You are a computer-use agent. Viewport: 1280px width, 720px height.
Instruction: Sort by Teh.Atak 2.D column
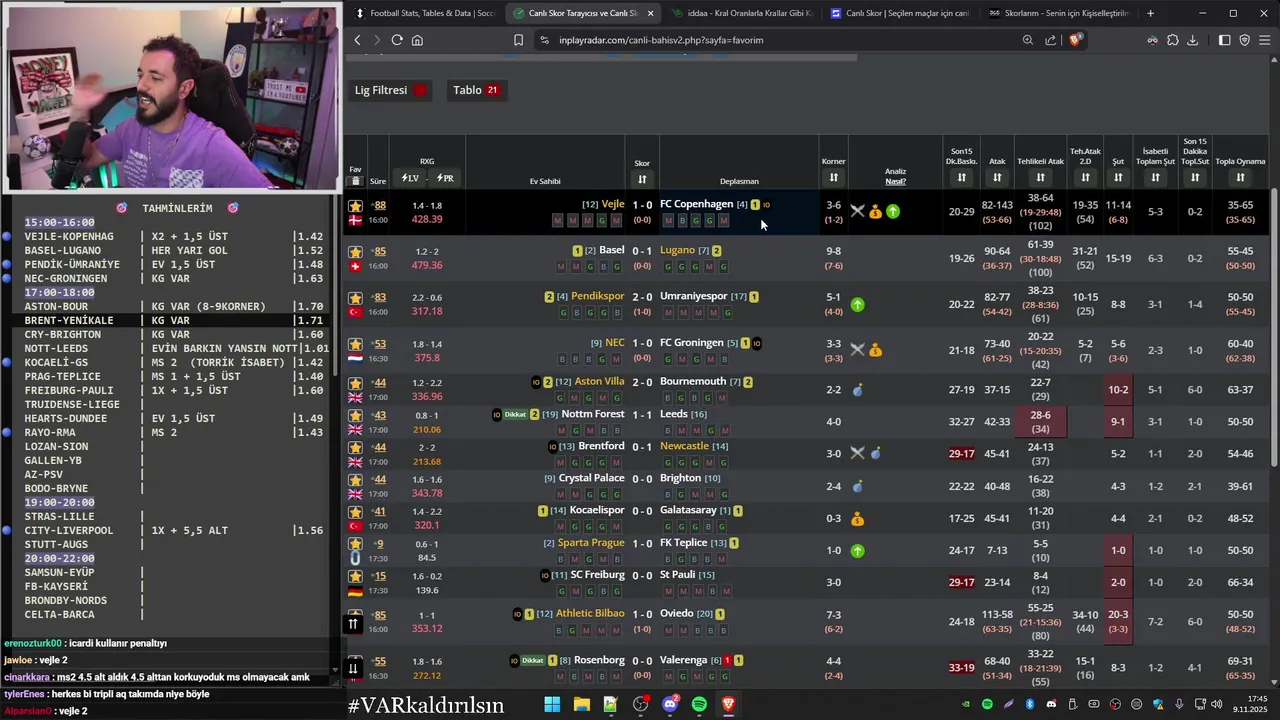point(1085,178)
